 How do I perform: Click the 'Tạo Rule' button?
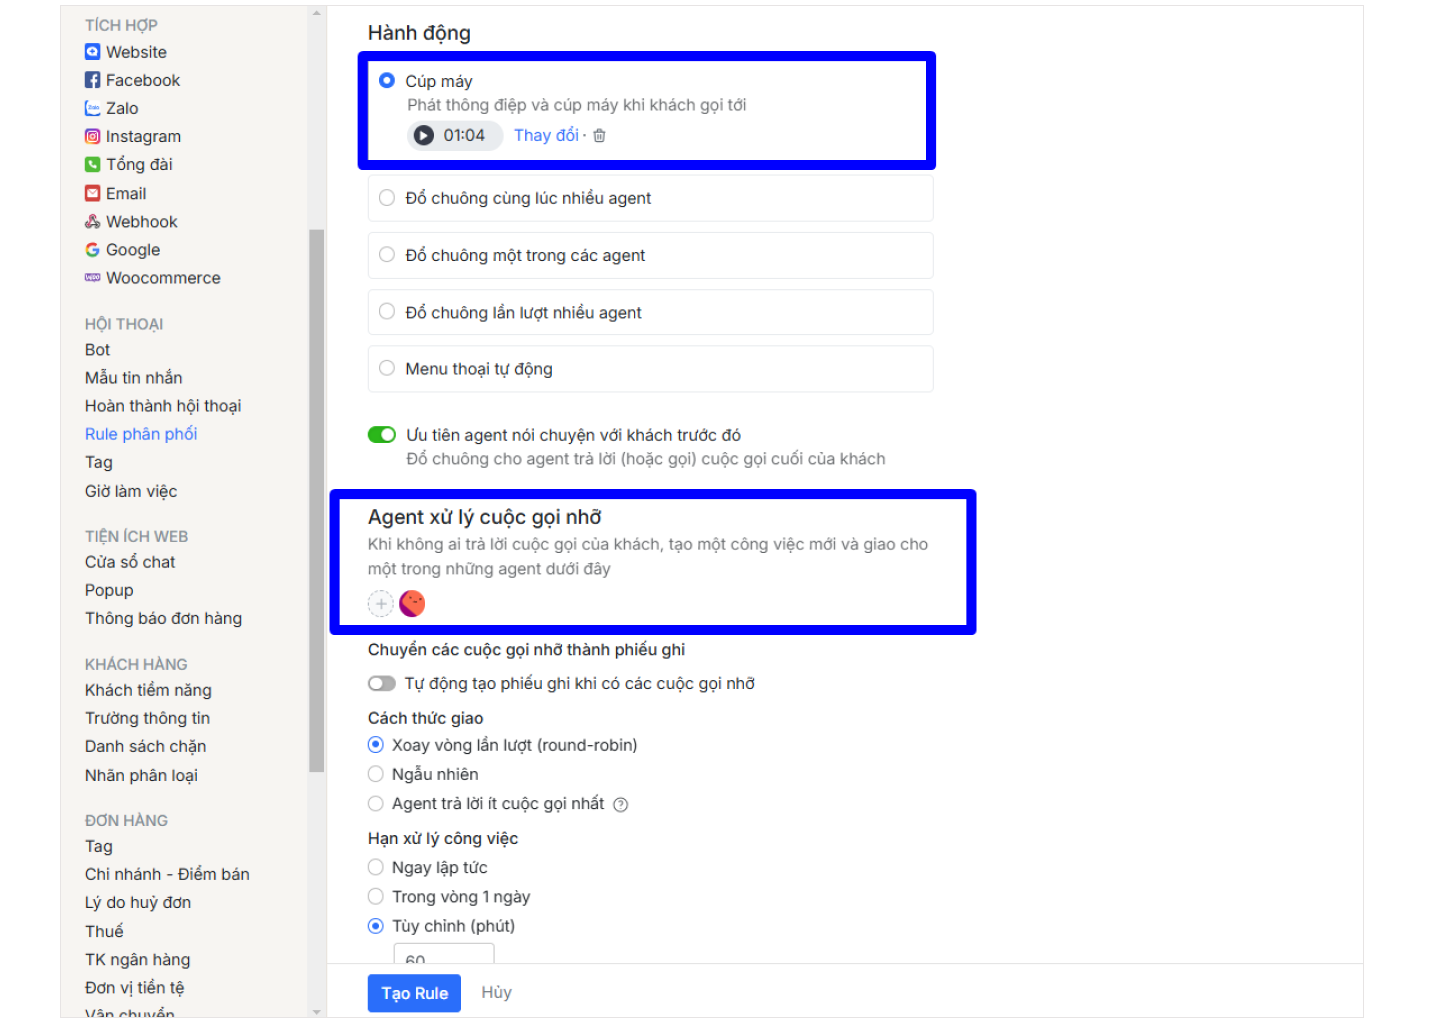(x=414, y=993)
